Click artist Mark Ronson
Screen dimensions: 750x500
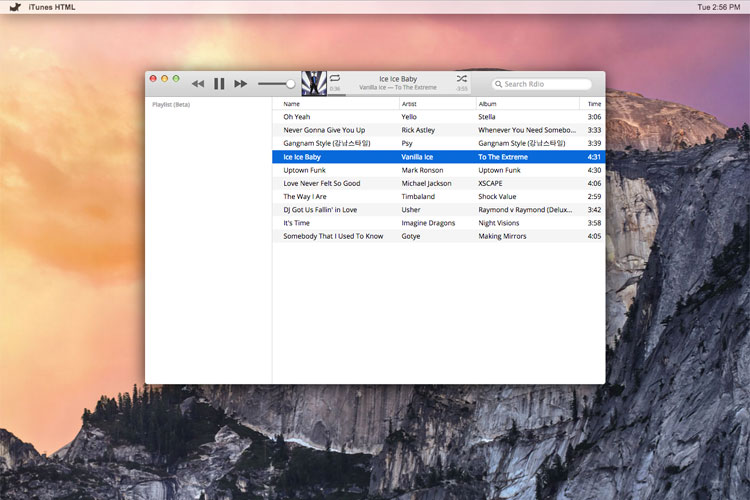[422, 170]
